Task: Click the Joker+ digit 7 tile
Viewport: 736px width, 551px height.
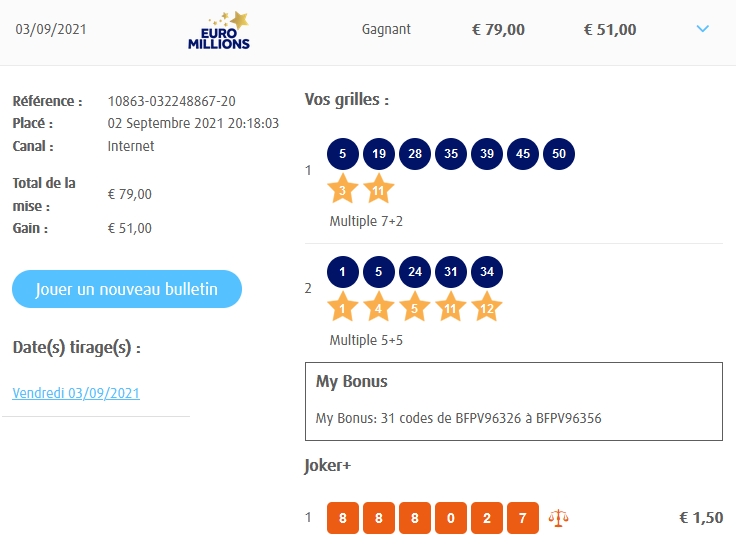Action: pyautogui.click(x=522, y=518)
